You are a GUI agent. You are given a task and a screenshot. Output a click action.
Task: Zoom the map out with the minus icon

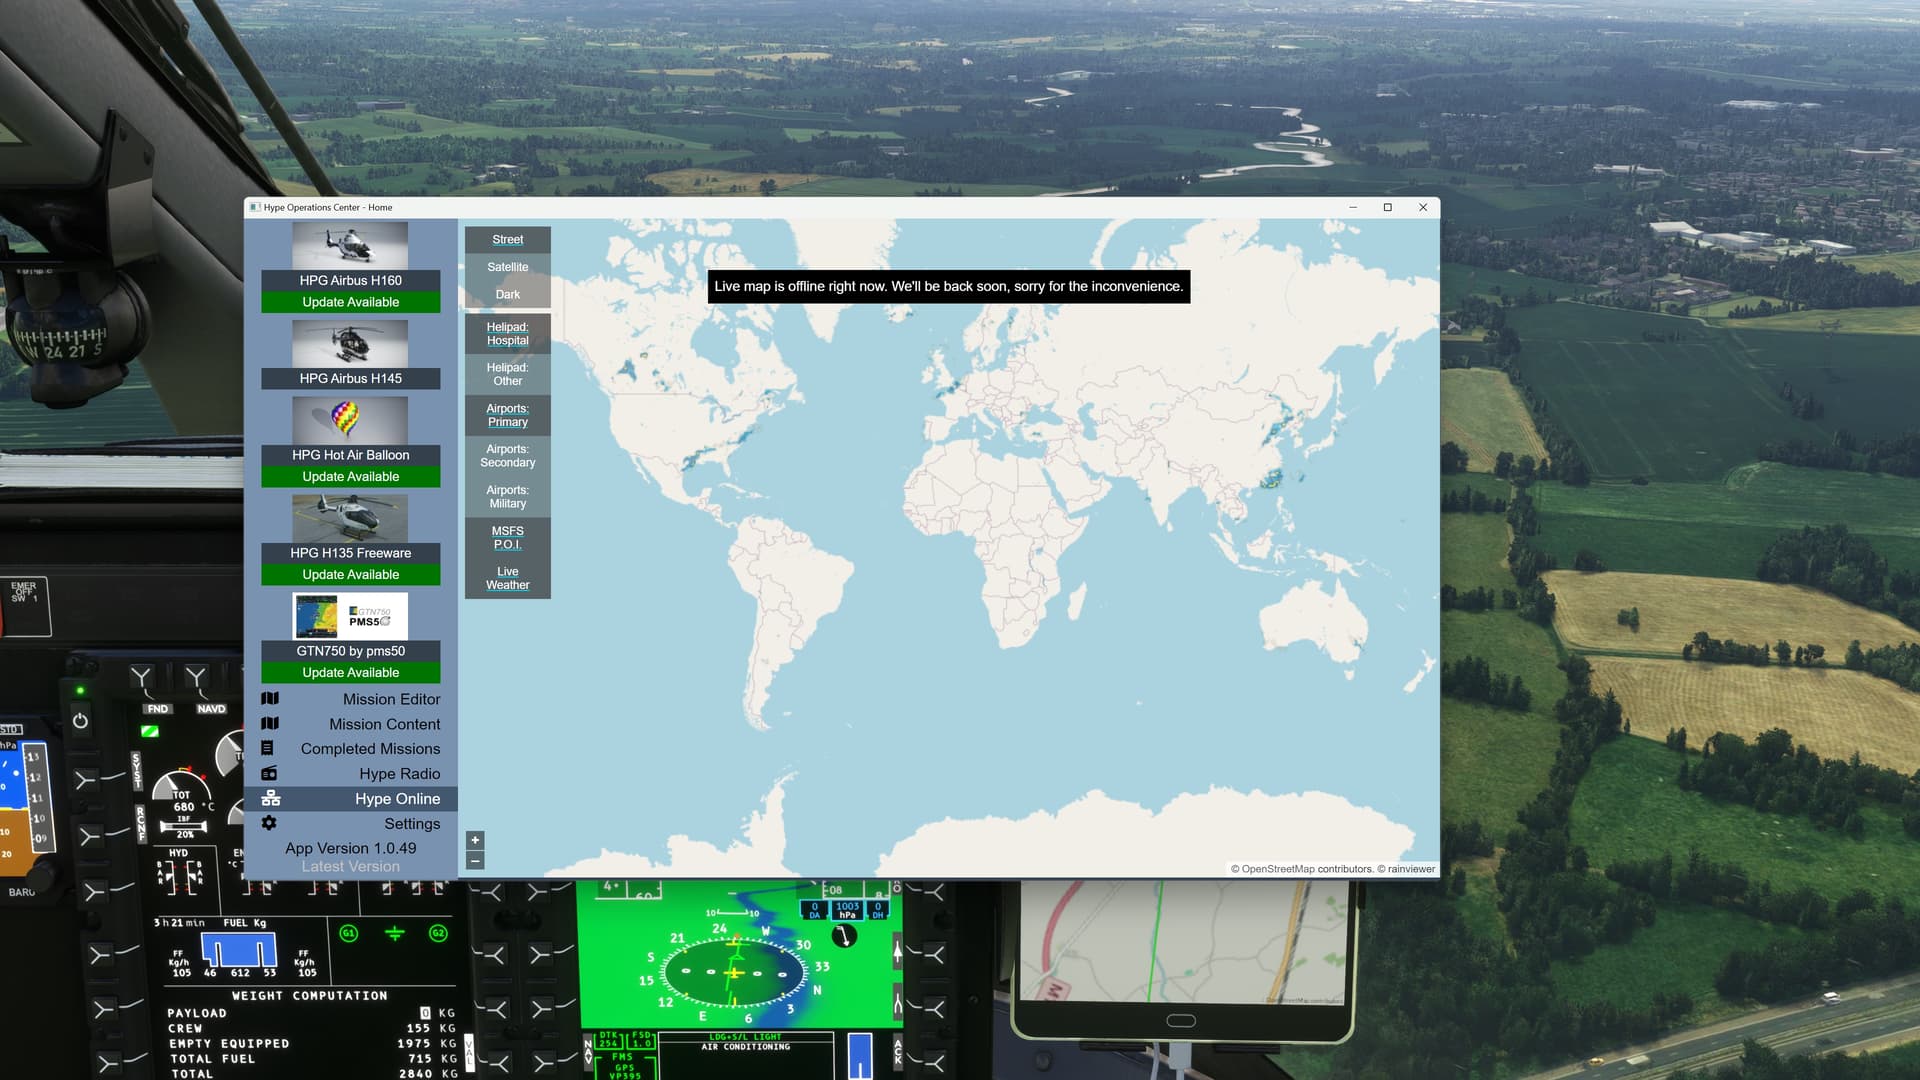[x=474, y=858]
